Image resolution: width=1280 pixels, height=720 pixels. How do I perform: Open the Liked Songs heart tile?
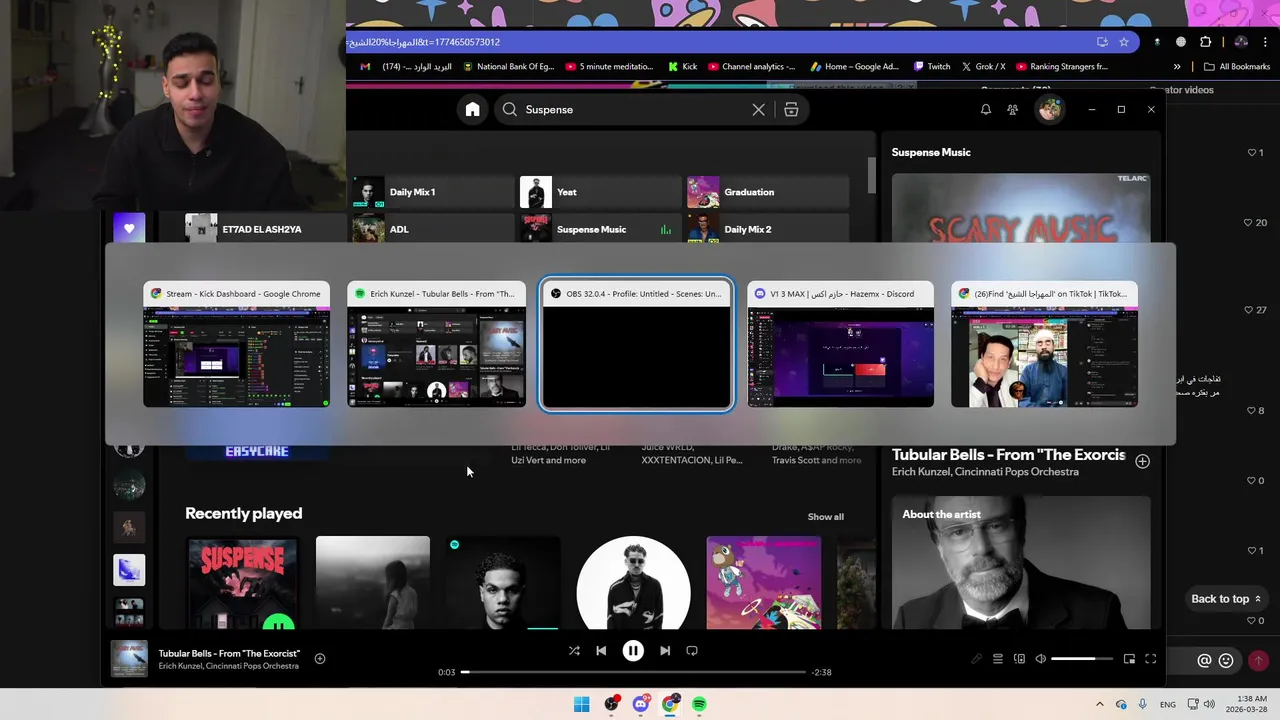coord(129,228)
